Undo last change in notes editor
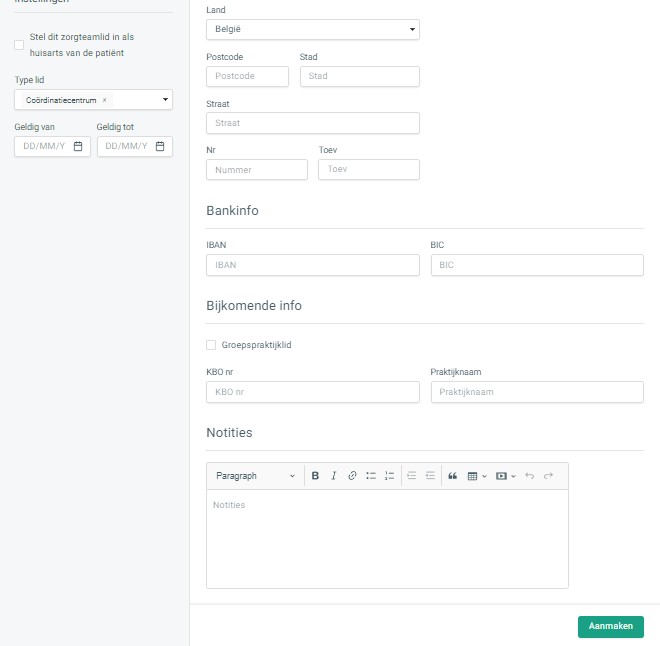 click(x=530, y=476)
